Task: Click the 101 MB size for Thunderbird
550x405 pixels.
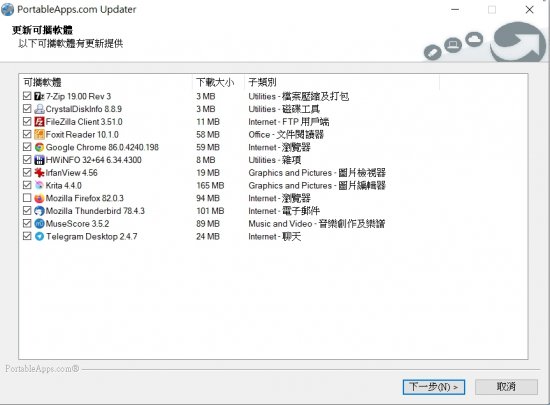Action: (x=210, y=211)
